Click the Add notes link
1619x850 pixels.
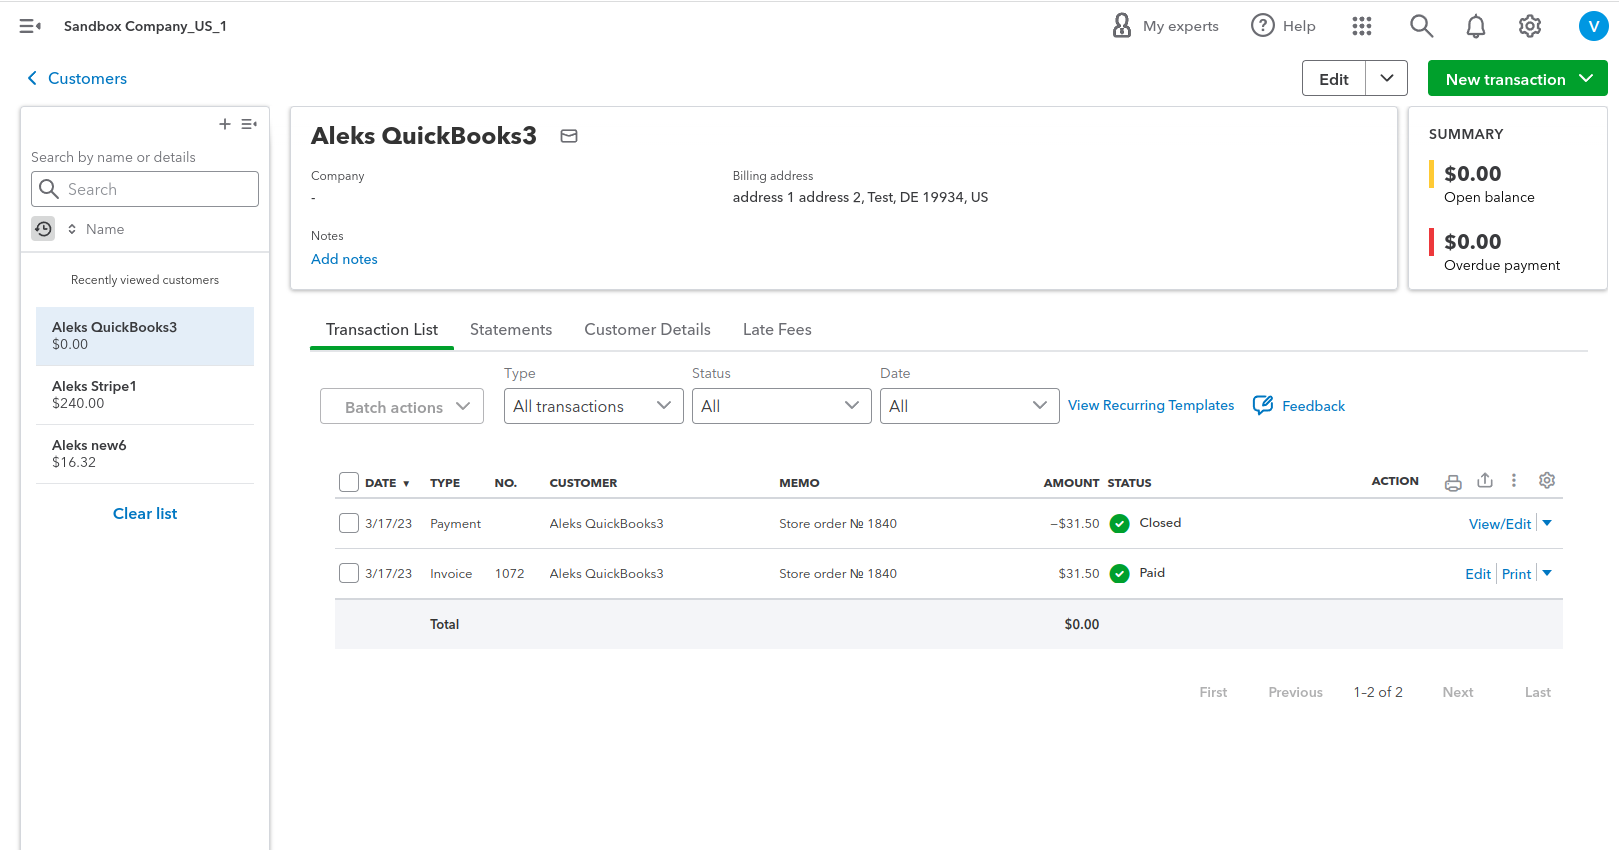344,259
